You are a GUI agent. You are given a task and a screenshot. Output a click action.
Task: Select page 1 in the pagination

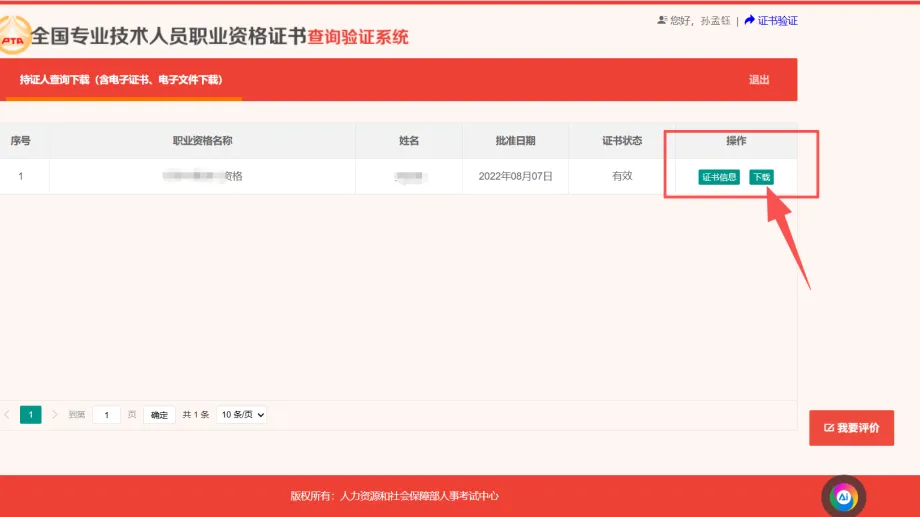coord(31,414)
